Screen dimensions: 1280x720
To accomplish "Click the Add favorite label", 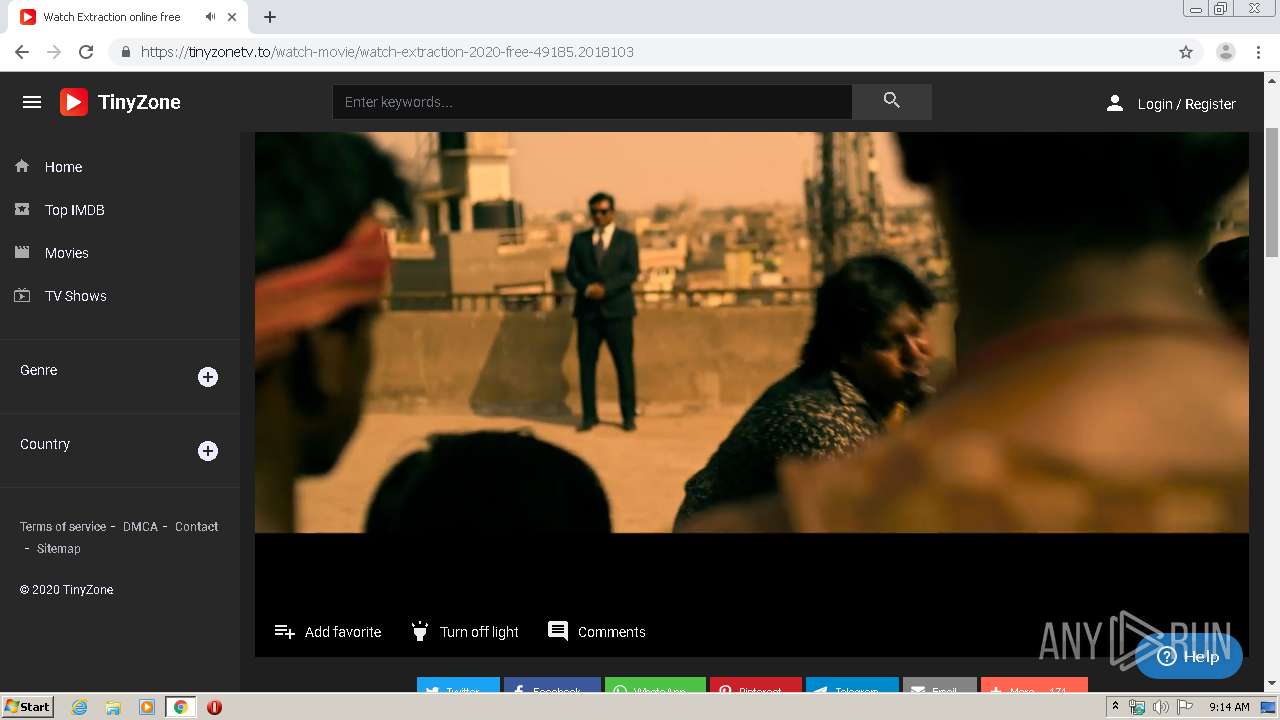I will (343, 632).
